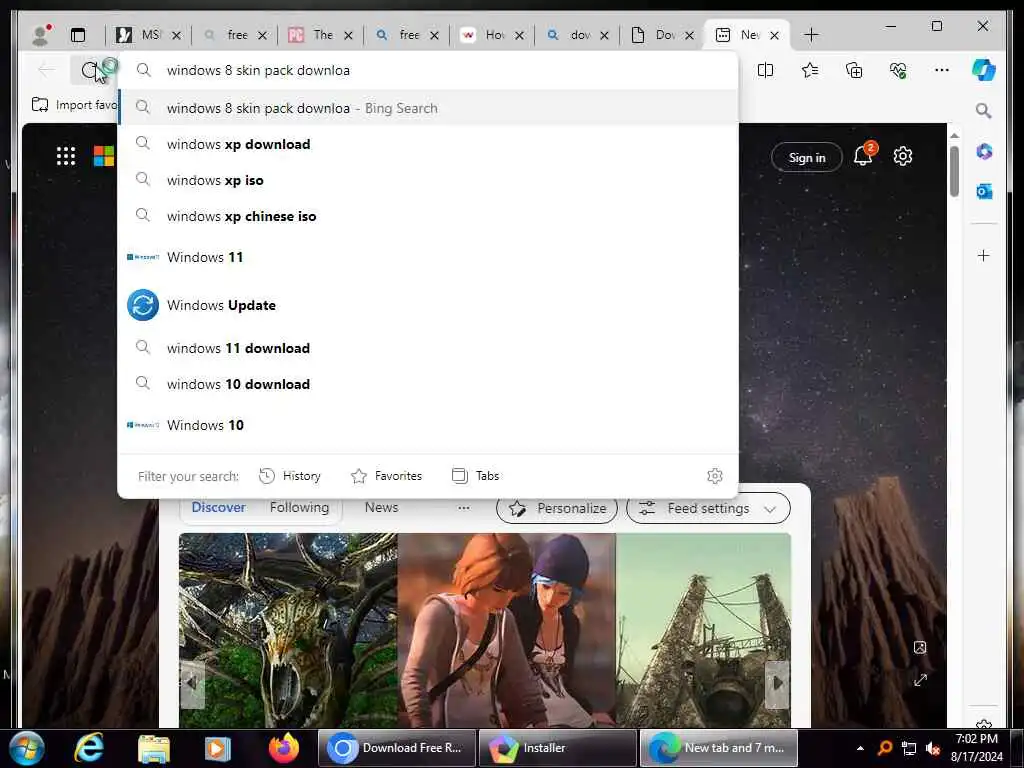Viewport: 1024px width, 768px height.
Task: Select the News feed tab
Action: pyautogui.click(x=381, y=507)
